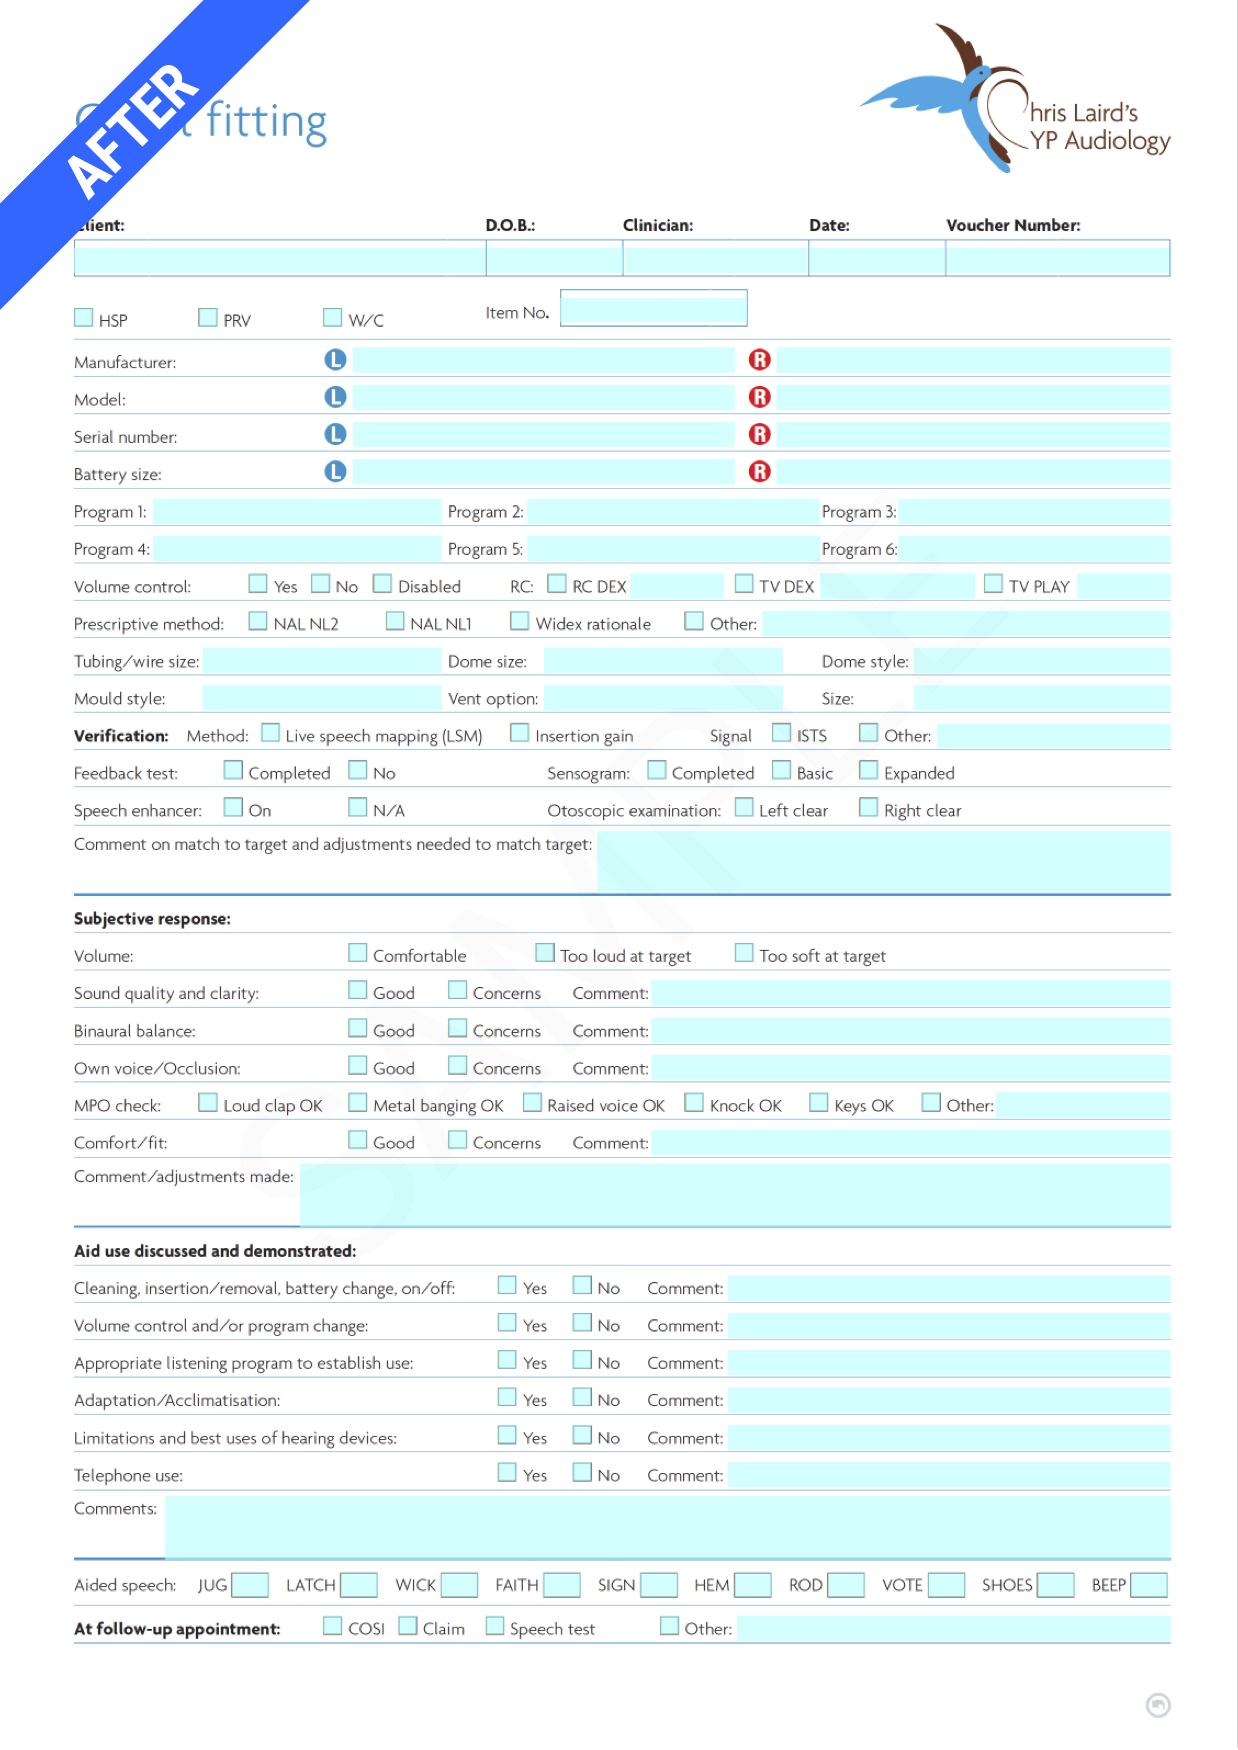The height and width of the screenshot is (1750, 1238).
Task: Click the left ear icon beside Model
Action: 335,397
